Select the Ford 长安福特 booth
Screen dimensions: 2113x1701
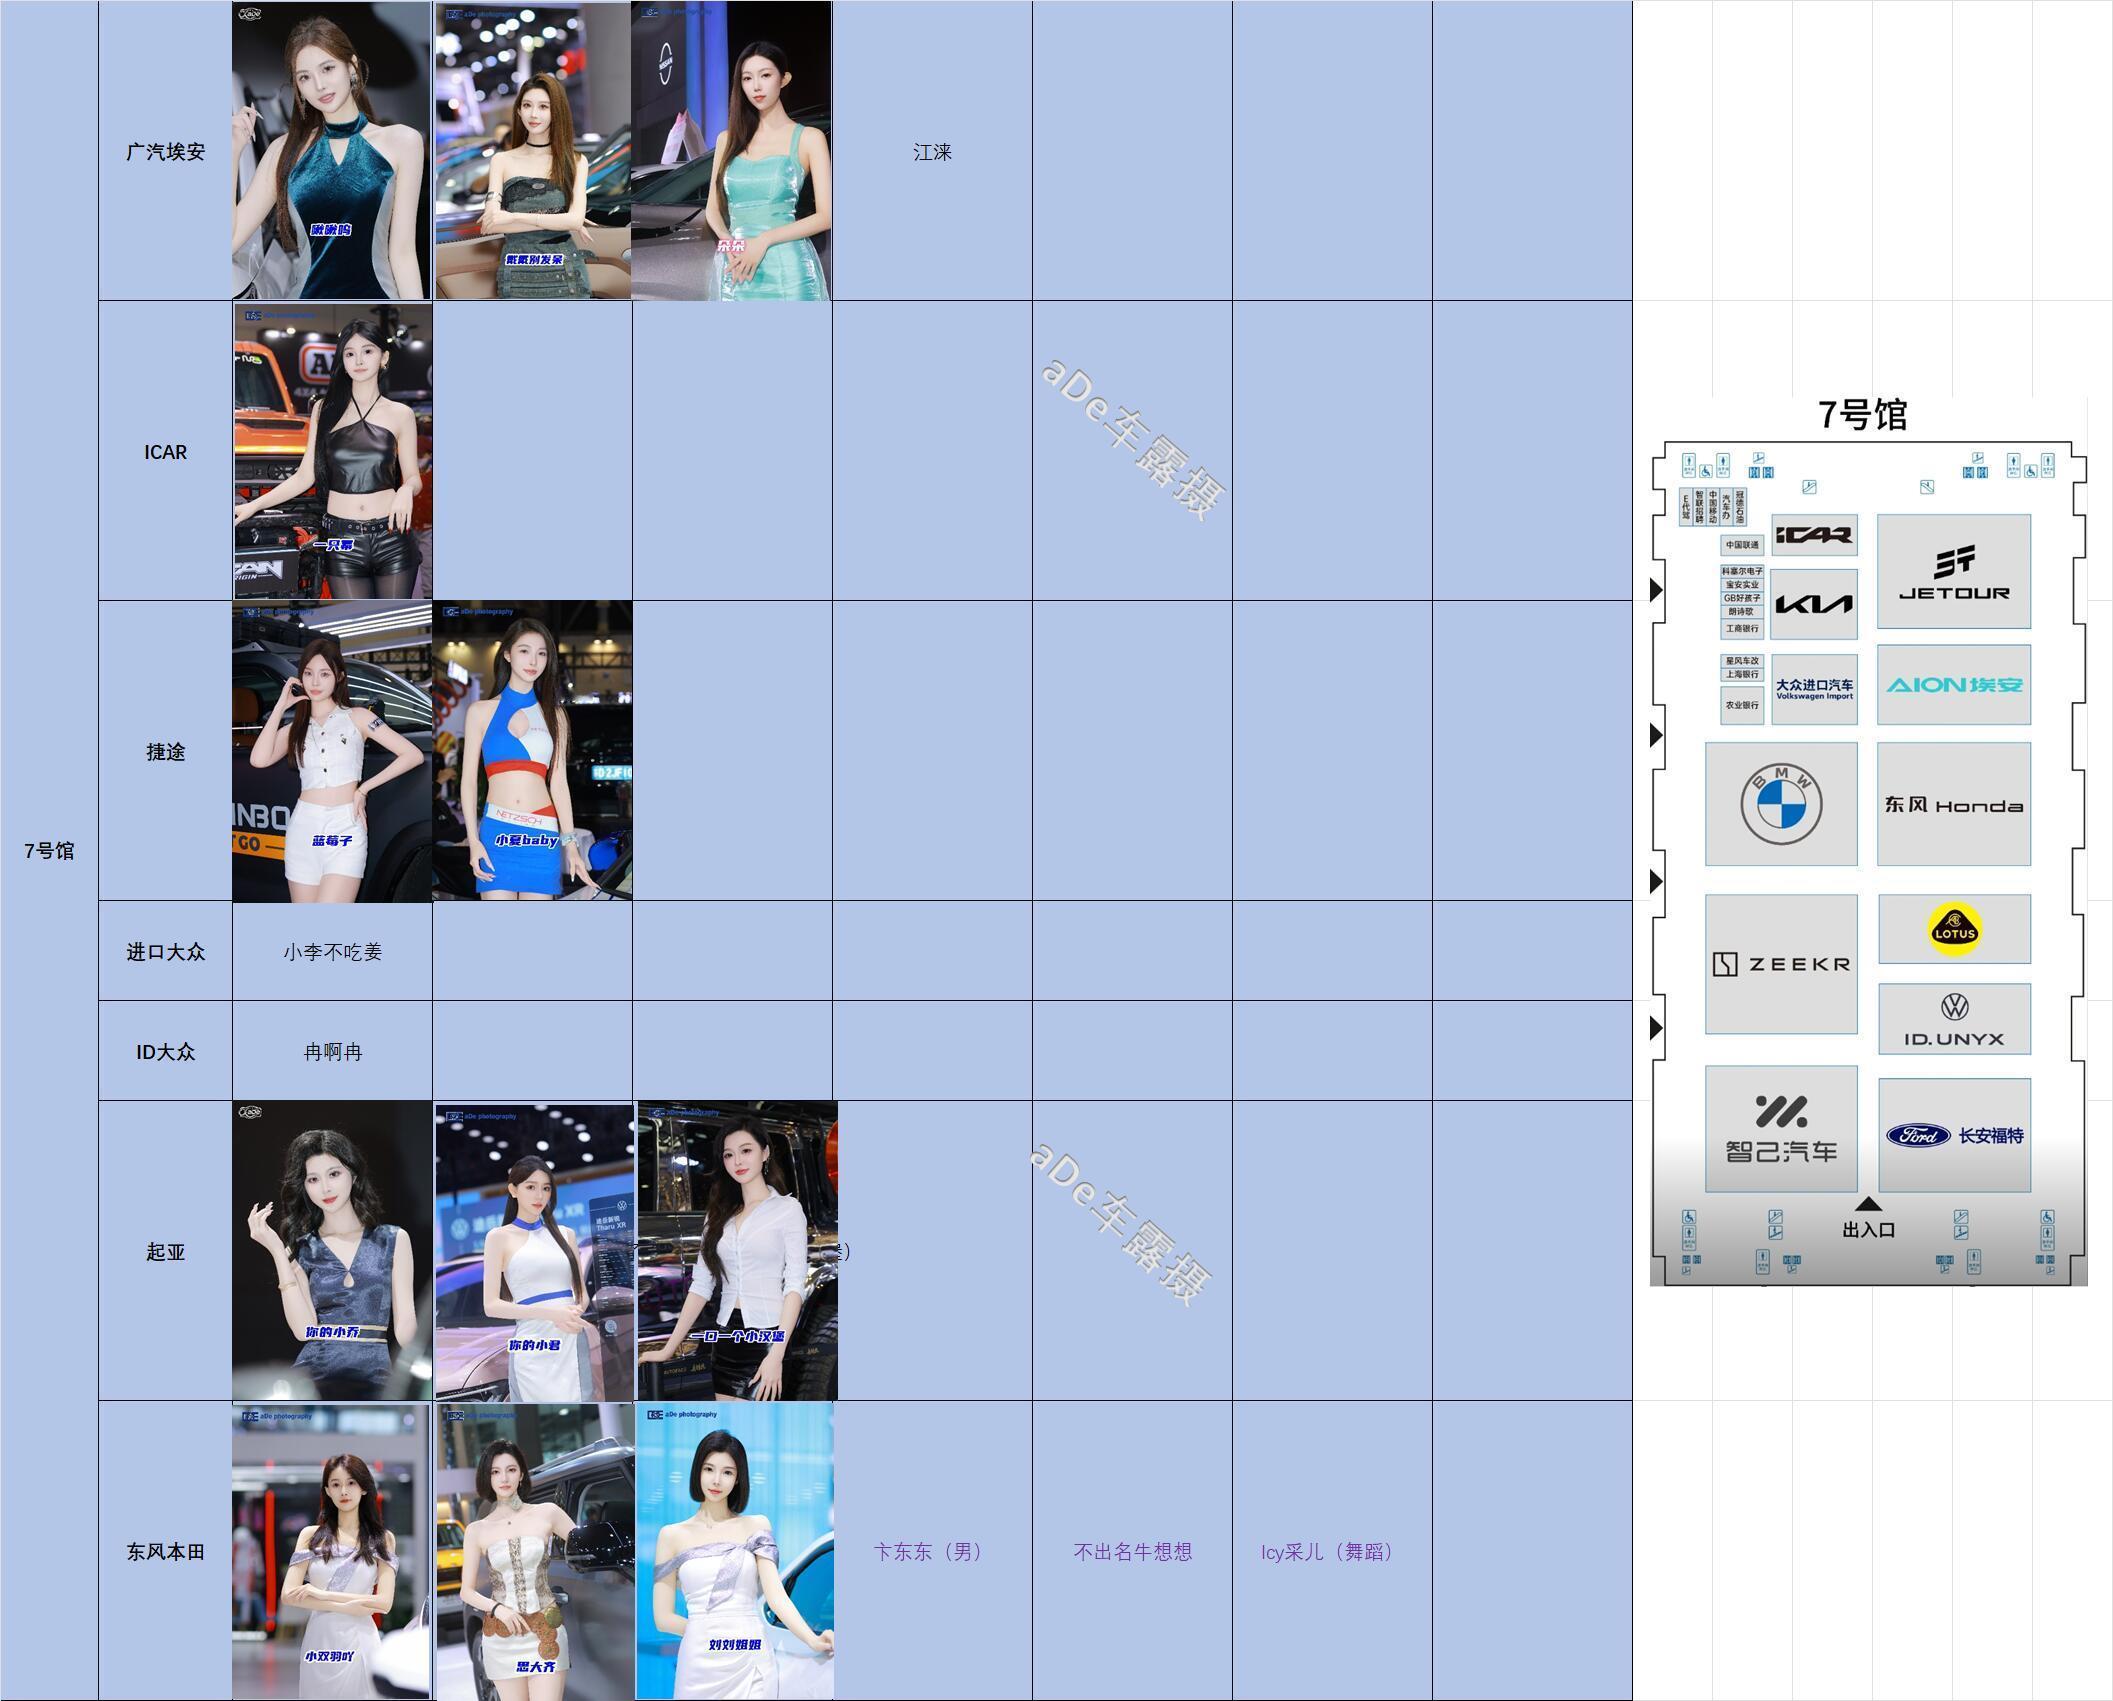[x=1954, y=1135]
